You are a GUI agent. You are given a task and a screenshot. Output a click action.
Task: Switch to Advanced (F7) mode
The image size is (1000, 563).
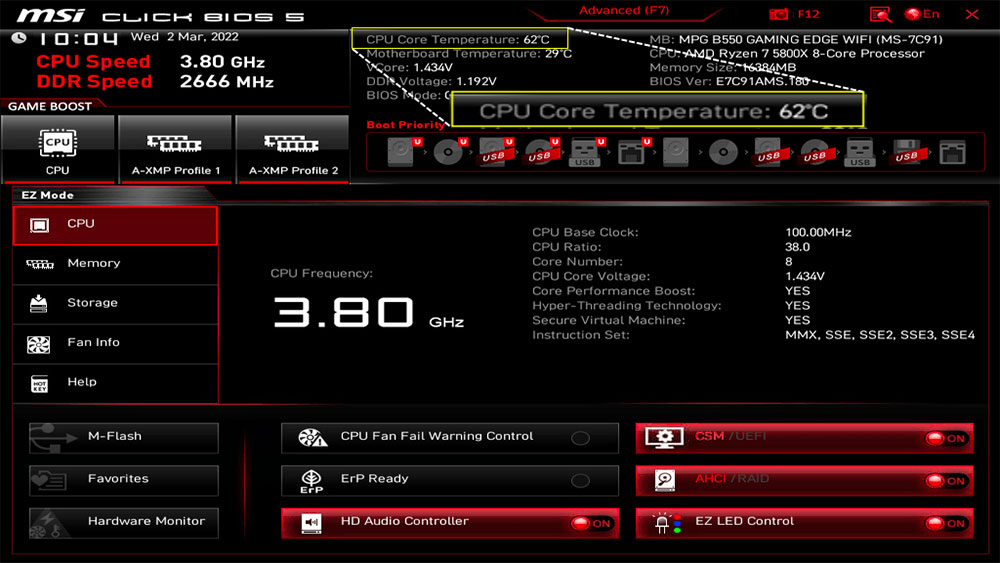(x=622, y=11)
